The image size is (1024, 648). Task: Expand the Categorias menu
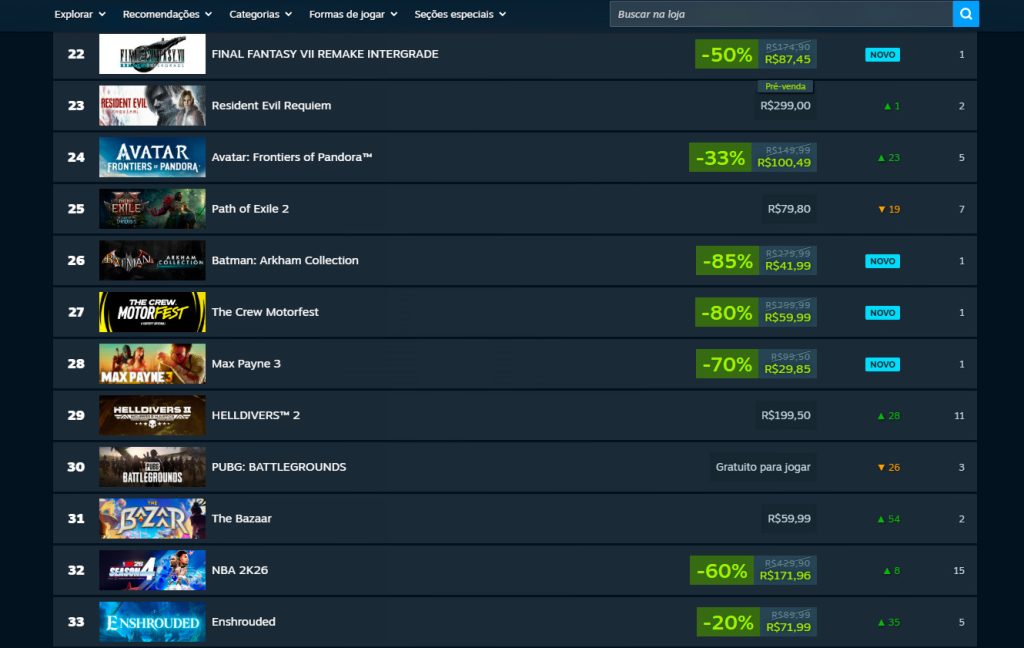point(260,14)
